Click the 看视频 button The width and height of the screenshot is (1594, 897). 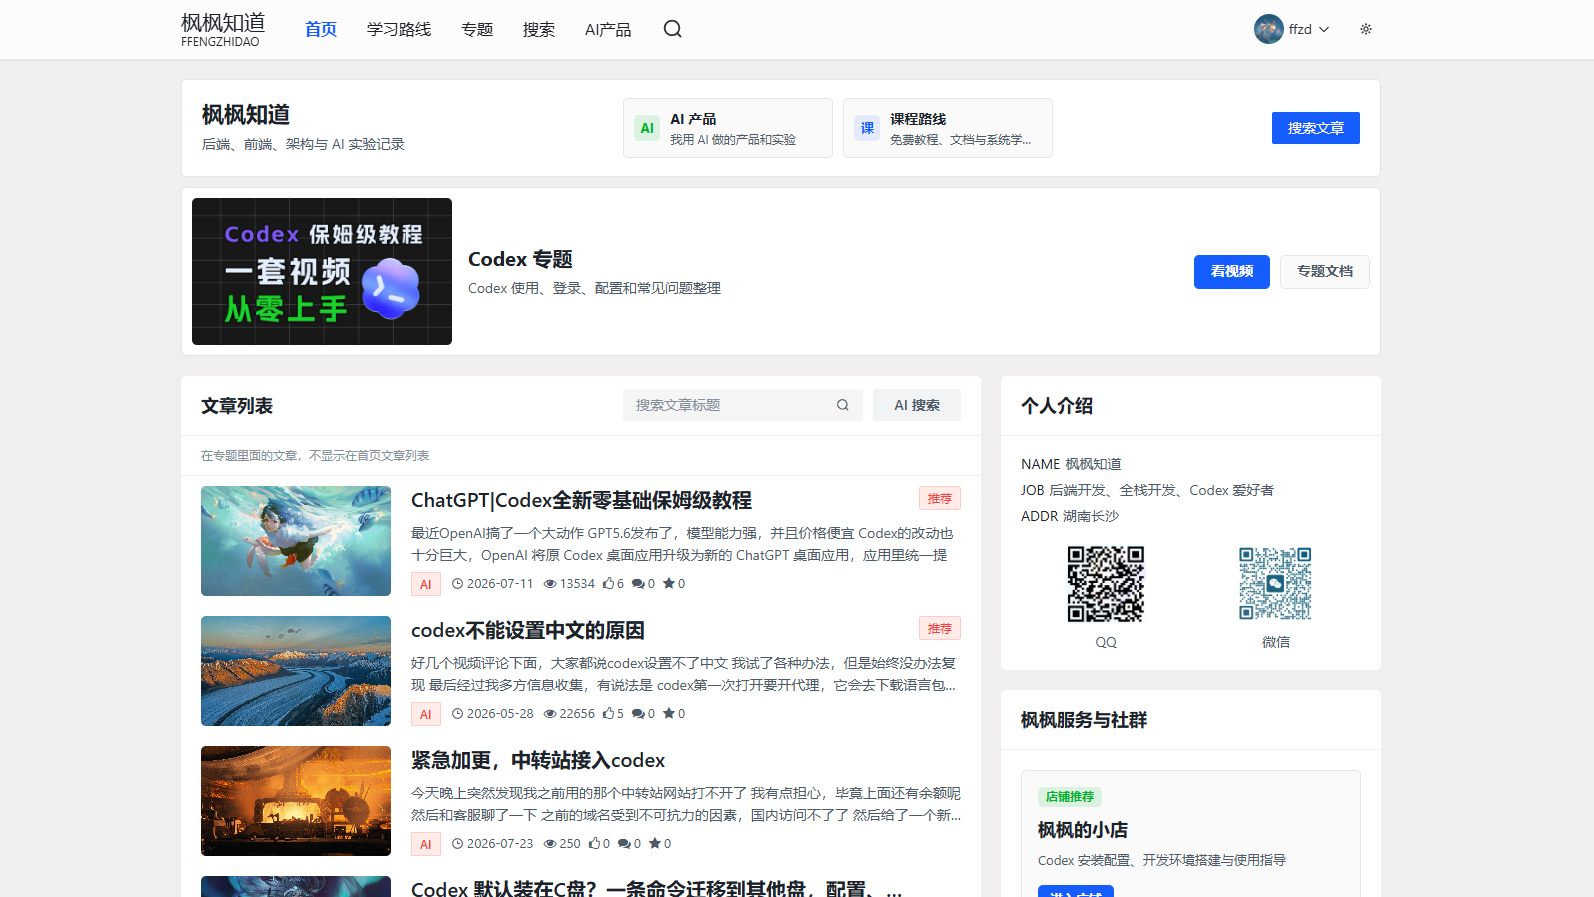coord(1232,271)
